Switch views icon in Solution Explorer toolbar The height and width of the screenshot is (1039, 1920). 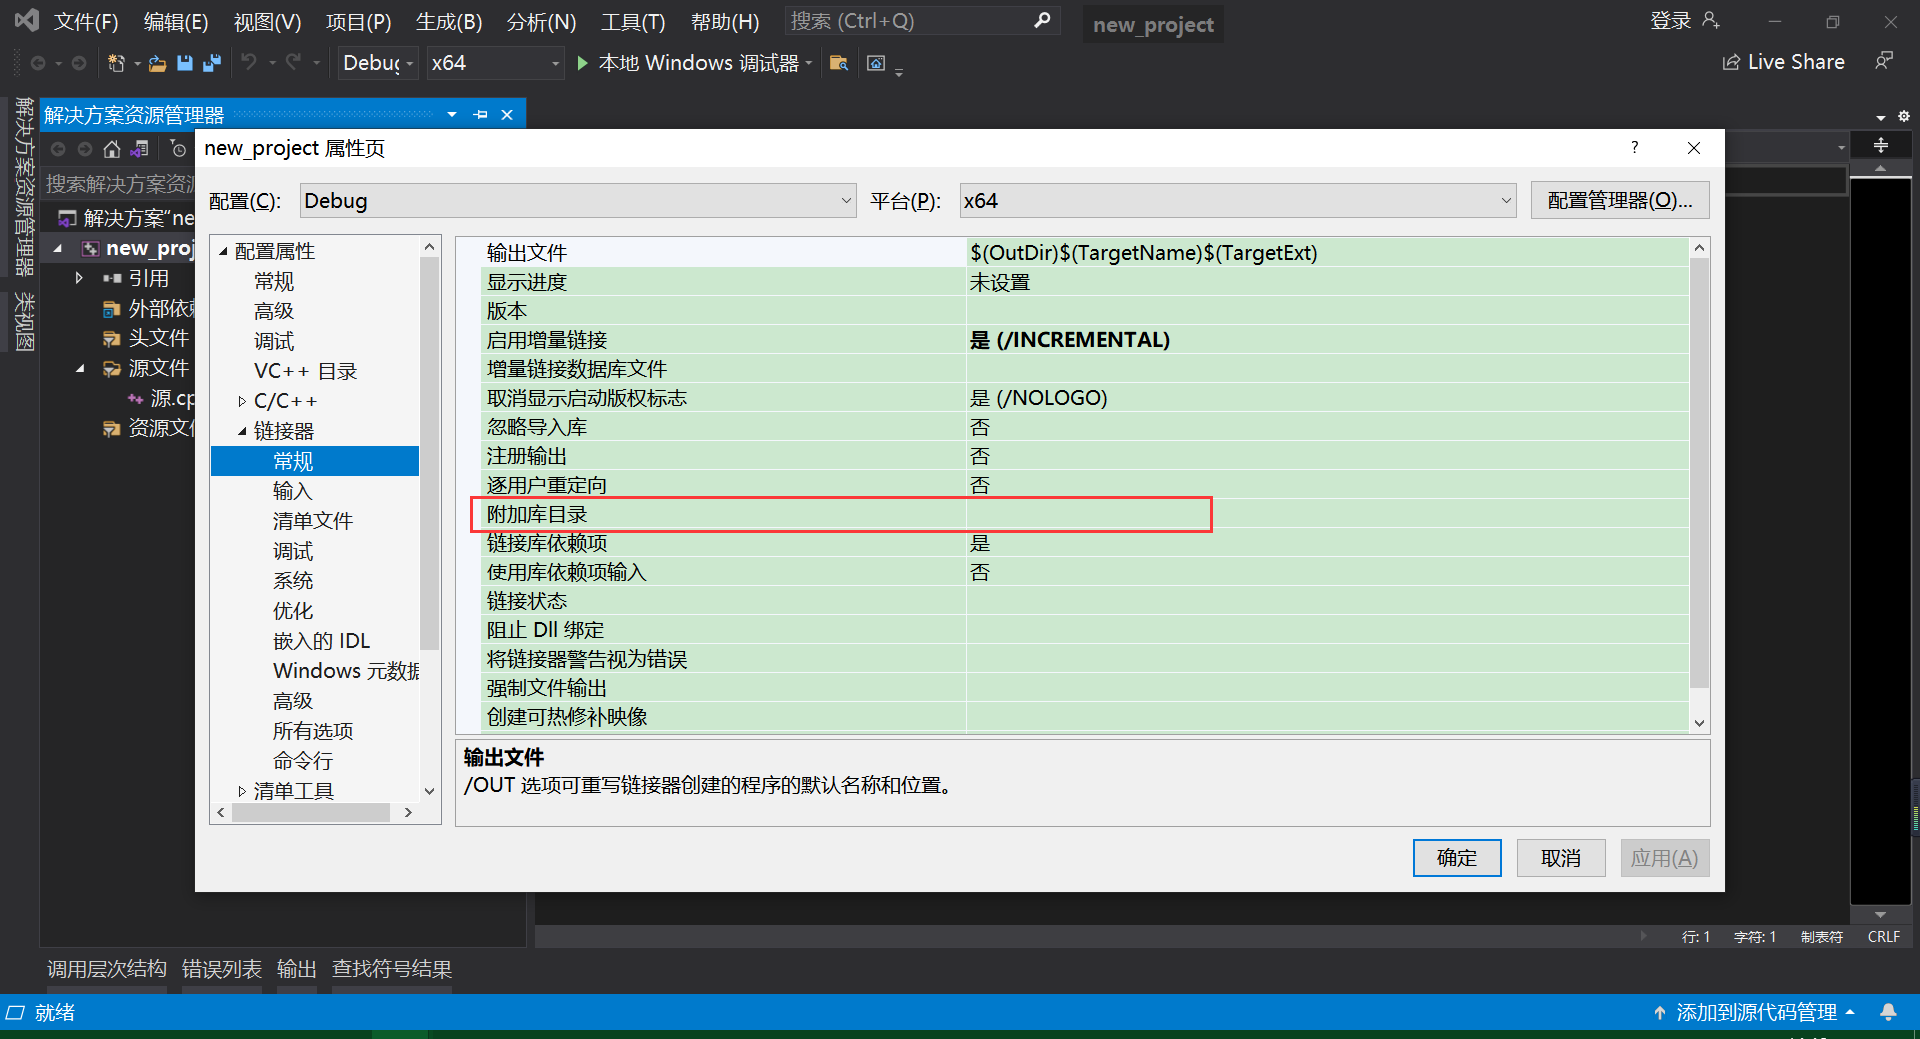(140, 149)
